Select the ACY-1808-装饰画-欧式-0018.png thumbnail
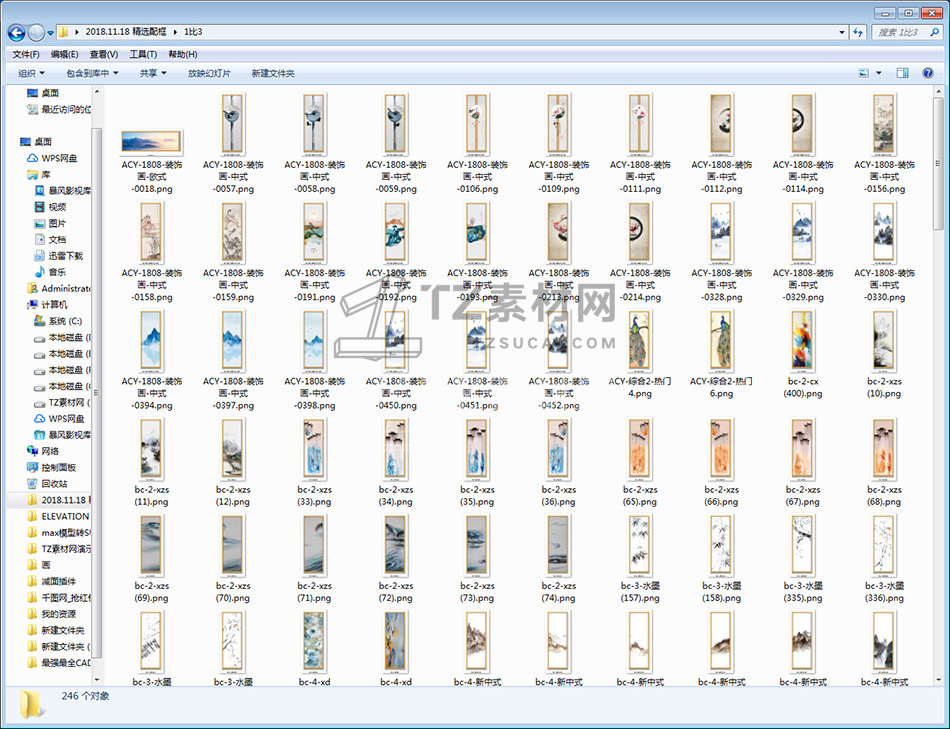 151,141
